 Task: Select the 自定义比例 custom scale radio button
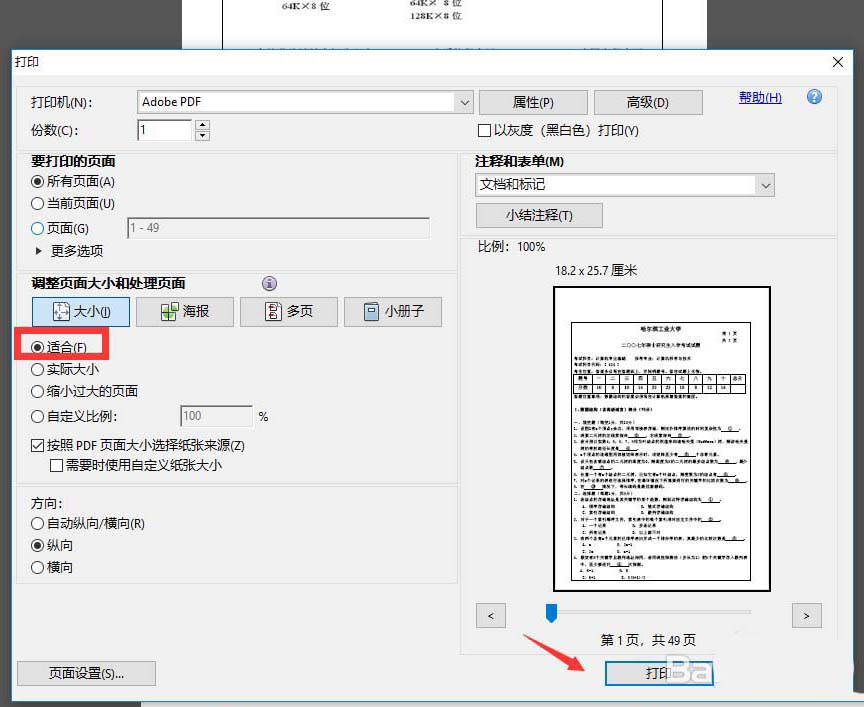tap(37, 417)
